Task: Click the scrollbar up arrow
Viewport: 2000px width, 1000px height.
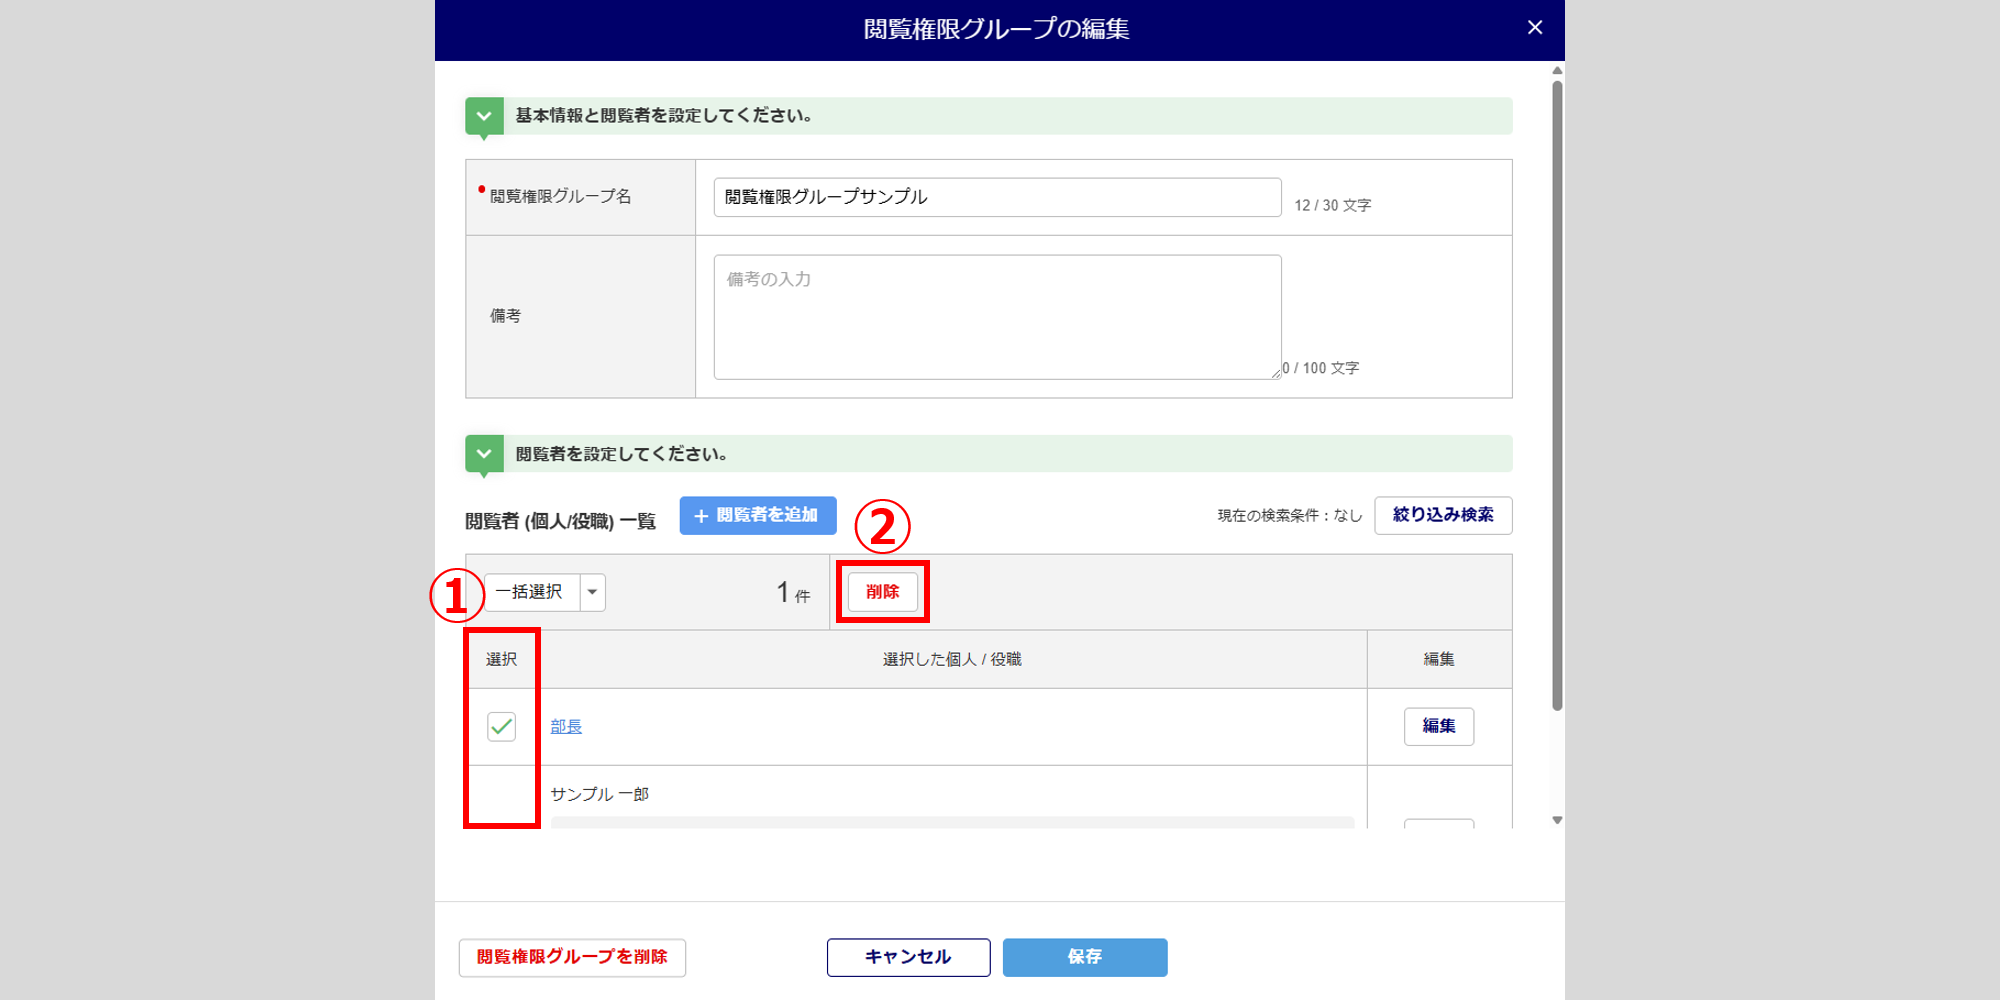Action: [x=1557, y=71]
